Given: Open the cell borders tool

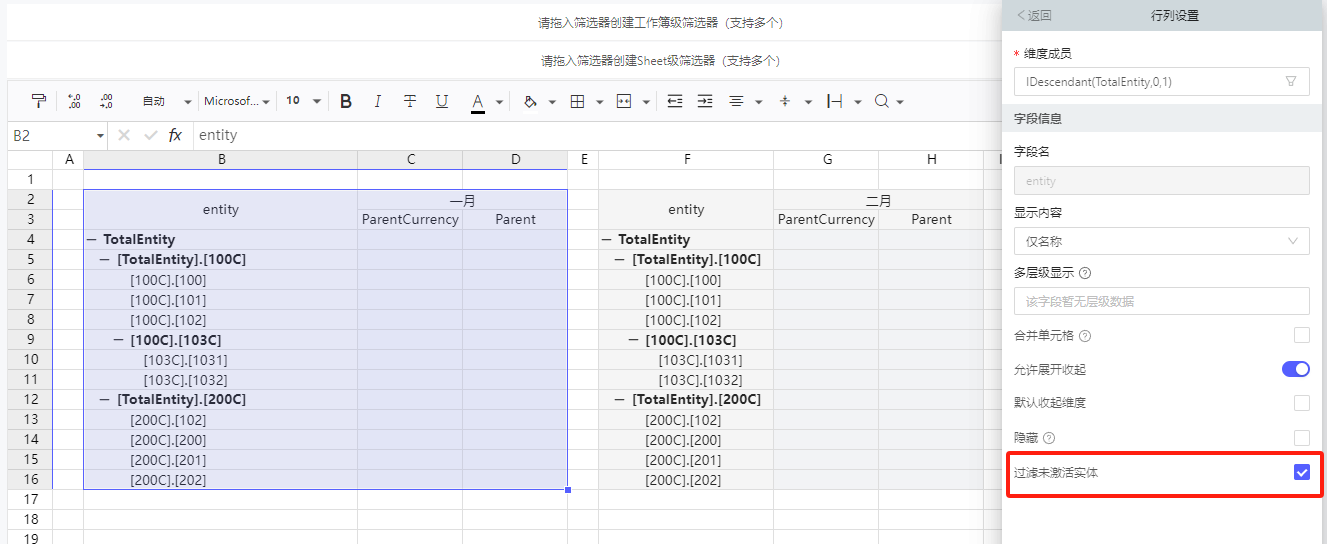Looking at the screenshot, I should [x=577, y=101].
